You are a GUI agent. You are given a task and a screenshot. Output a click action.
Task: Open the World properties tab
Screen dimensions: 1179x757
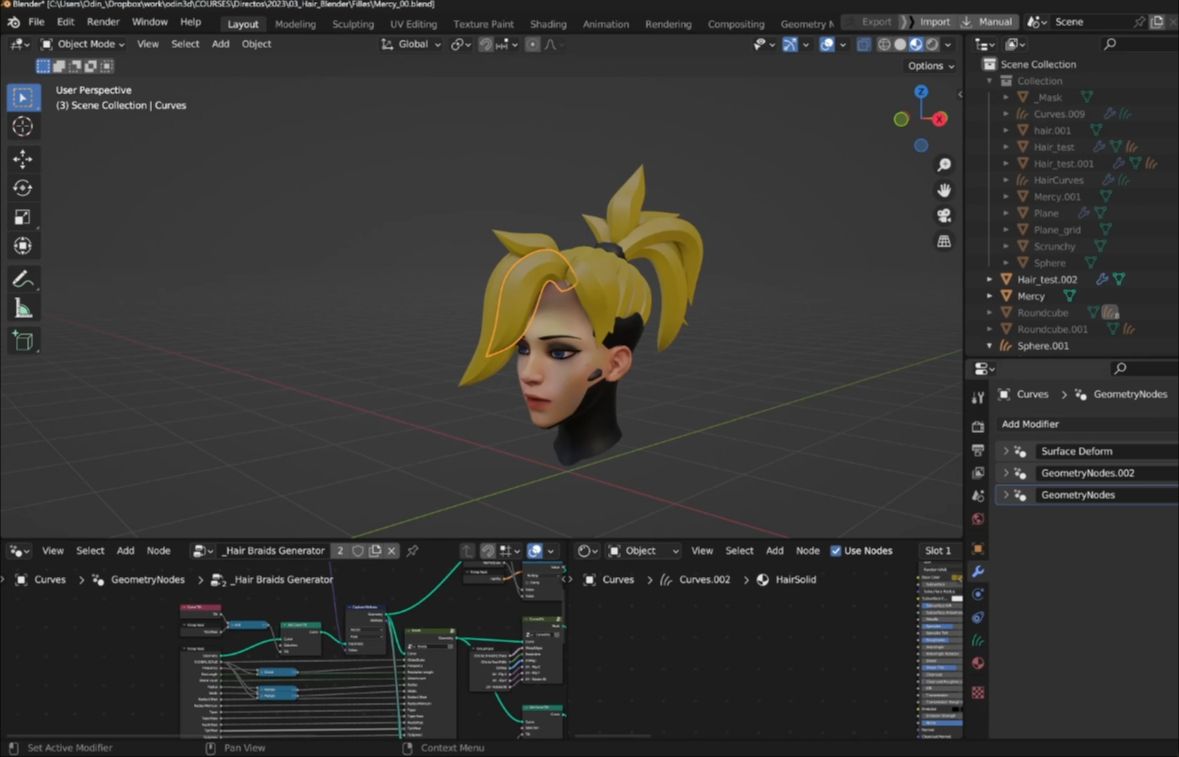tap(977, 519)
